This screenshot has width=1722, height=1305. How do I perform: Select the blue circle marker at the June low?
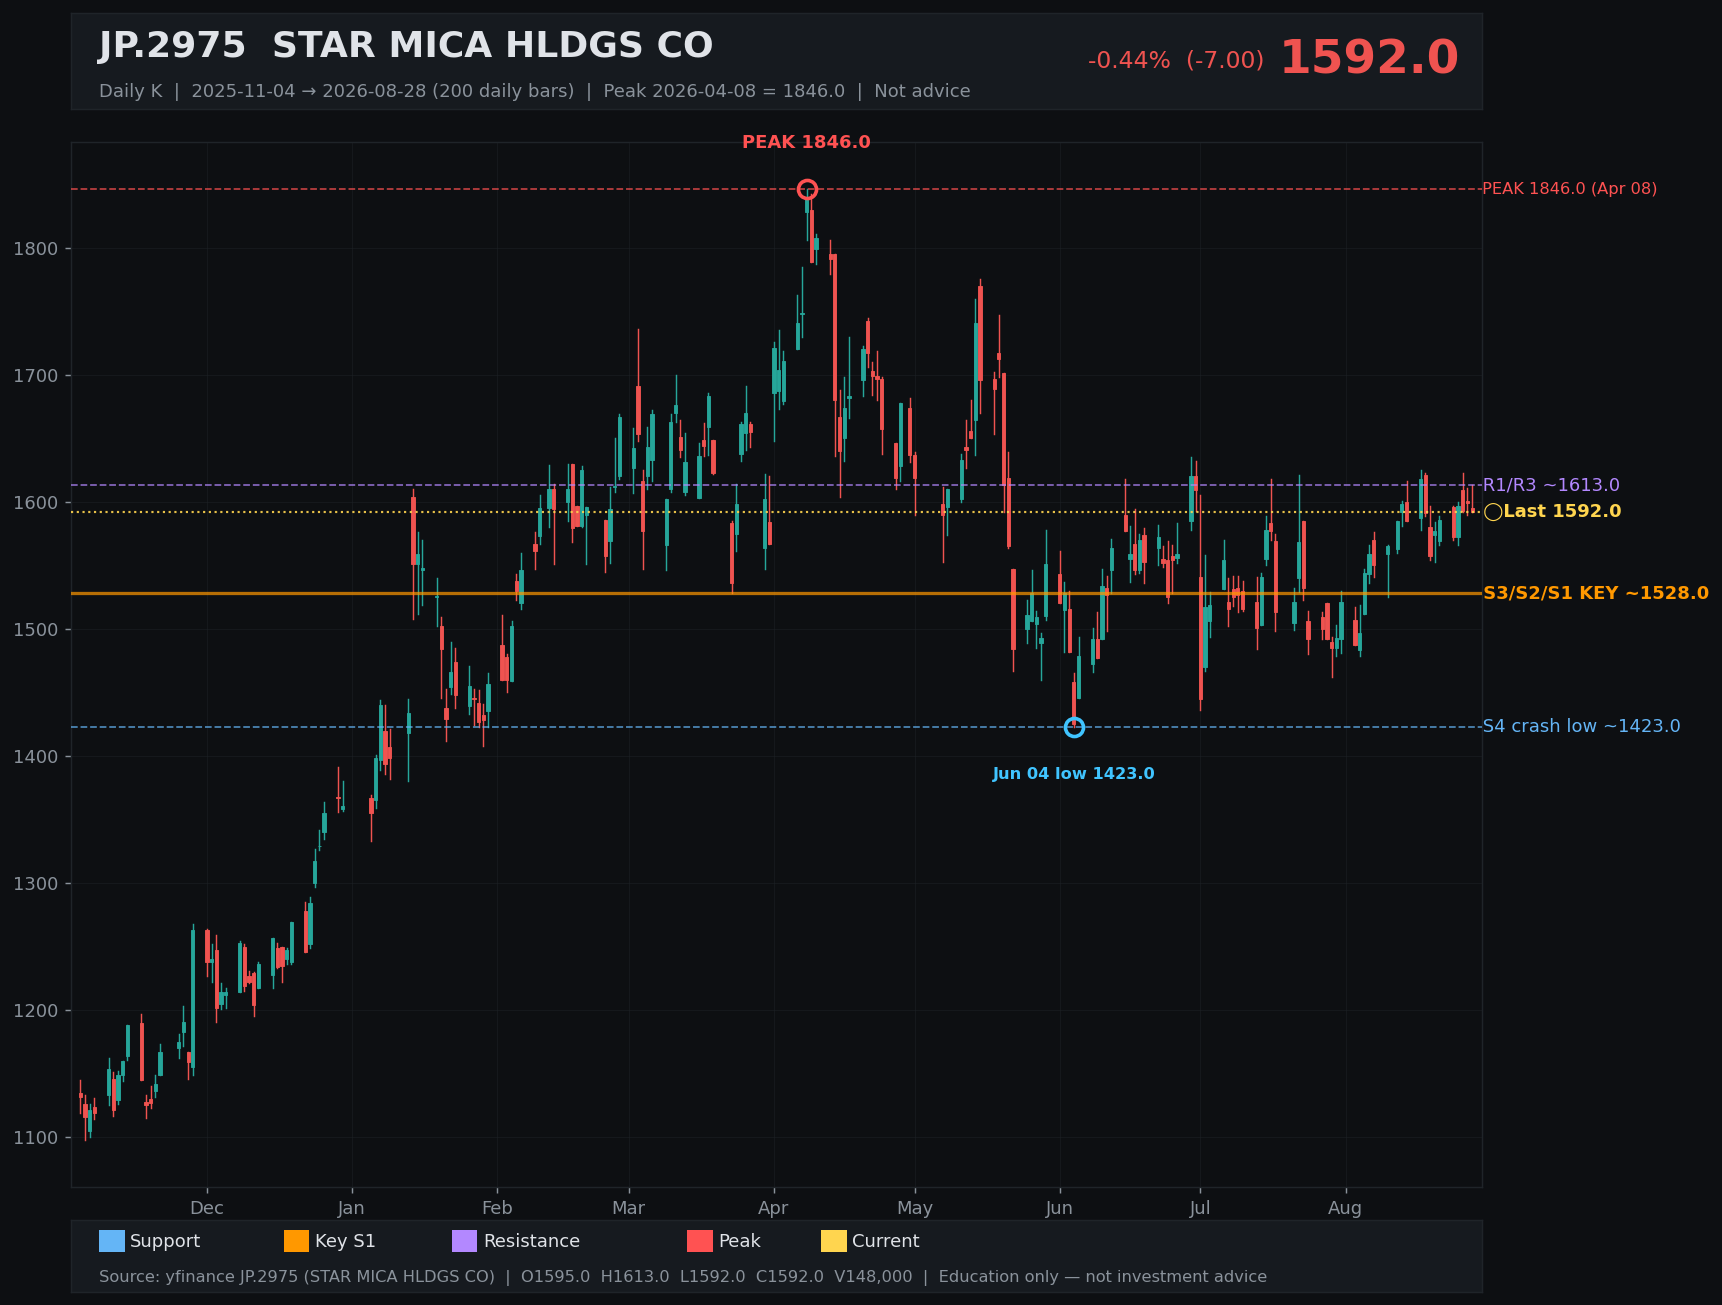coord(1074,727)
